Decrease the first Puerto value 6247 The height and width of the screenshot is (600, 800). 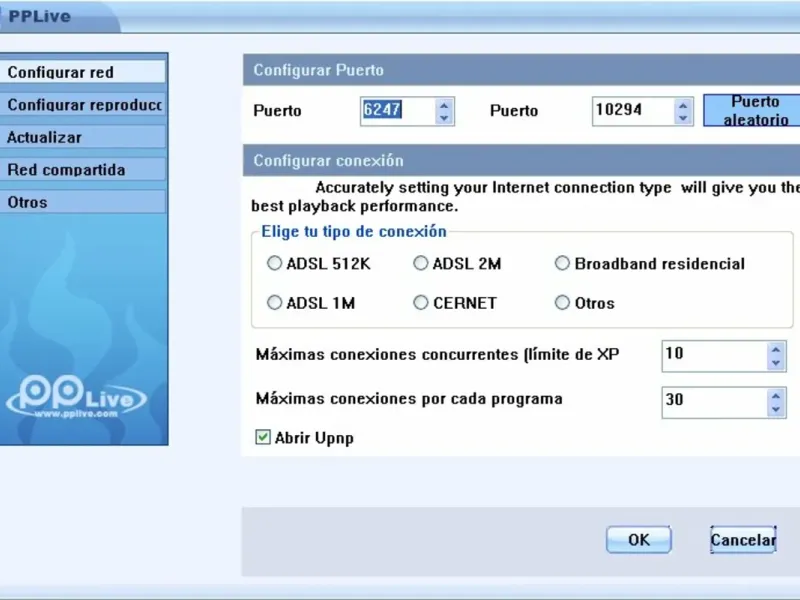[x=444, y=118]
